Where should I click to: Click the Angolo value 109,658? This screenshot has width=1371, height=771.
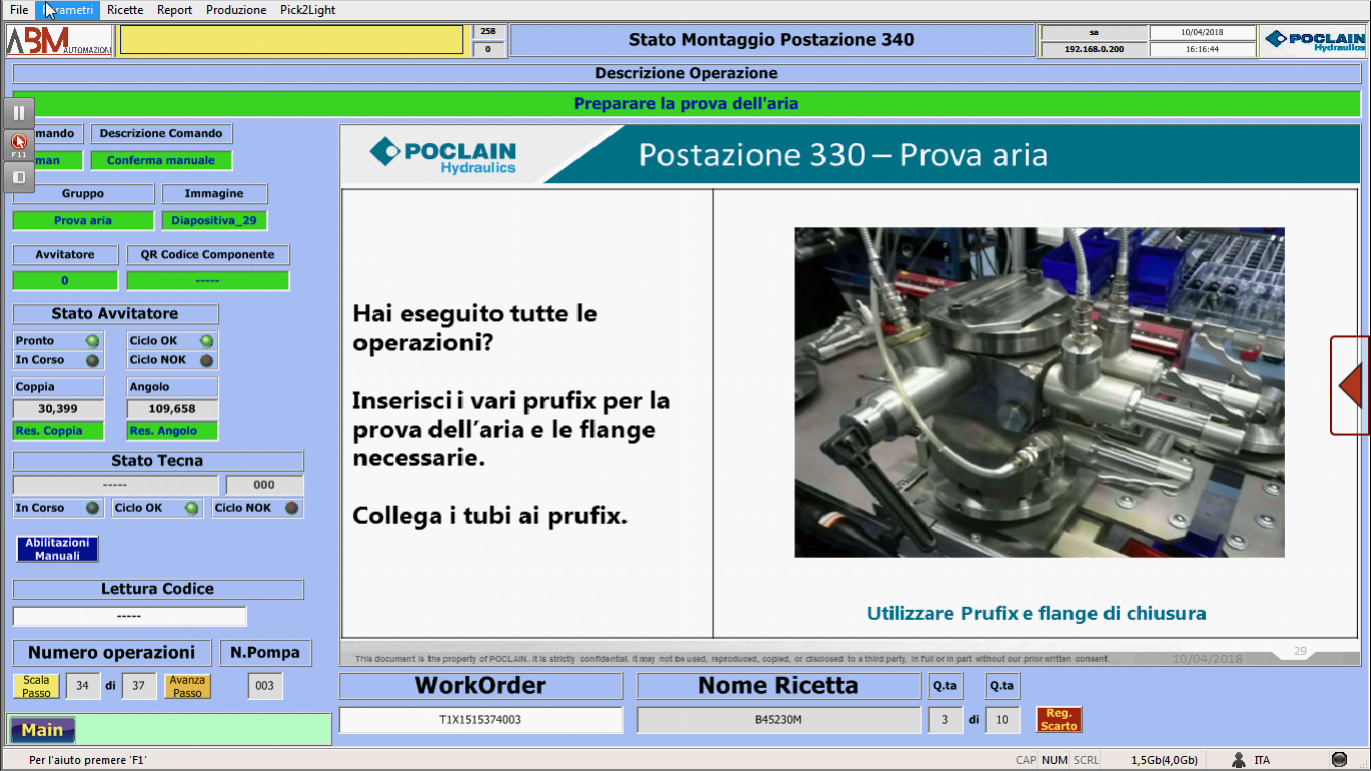click(172, 409)
